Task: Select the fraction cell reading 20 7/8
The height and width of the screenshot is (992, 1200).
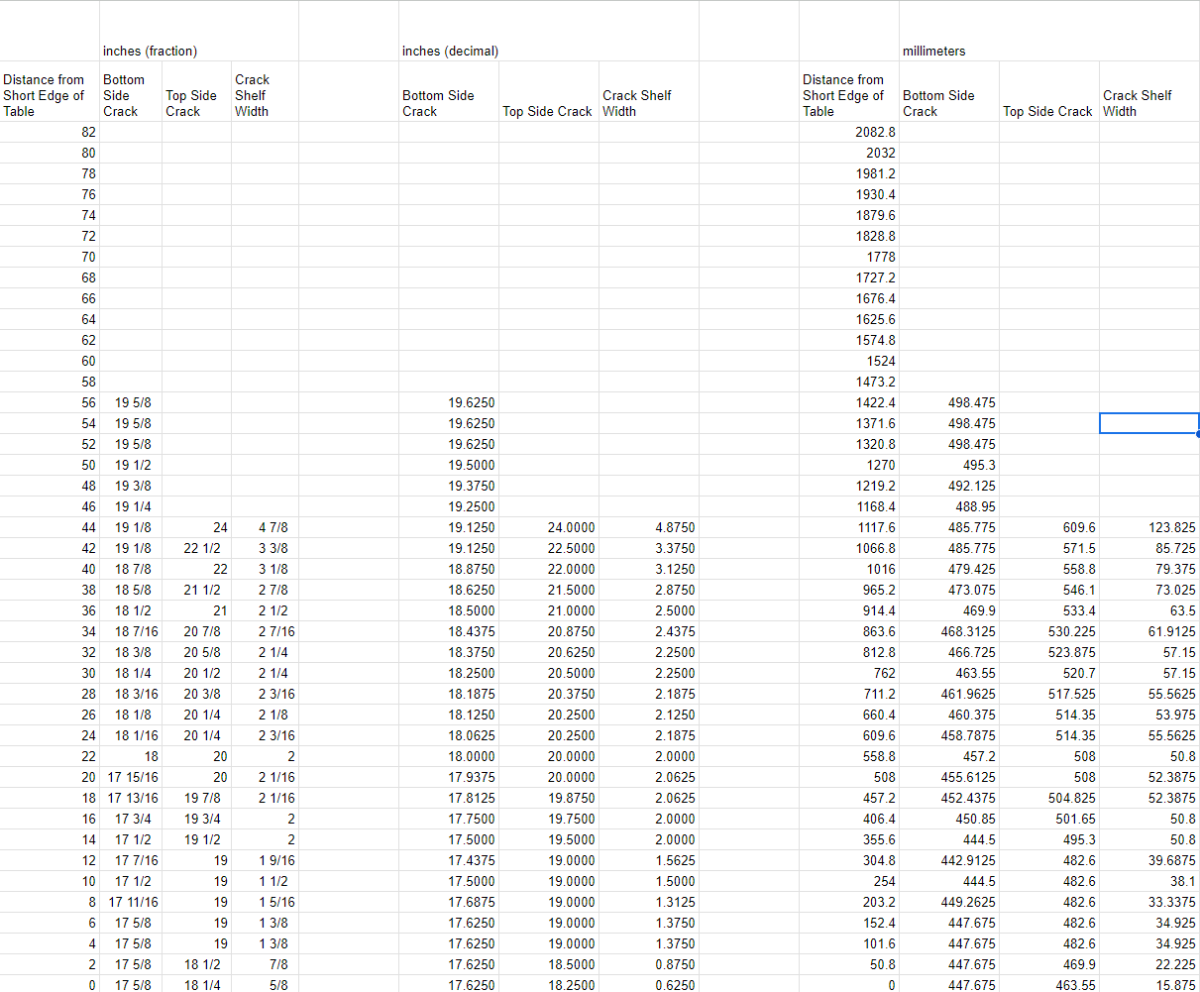Action: tap(197, 631)
